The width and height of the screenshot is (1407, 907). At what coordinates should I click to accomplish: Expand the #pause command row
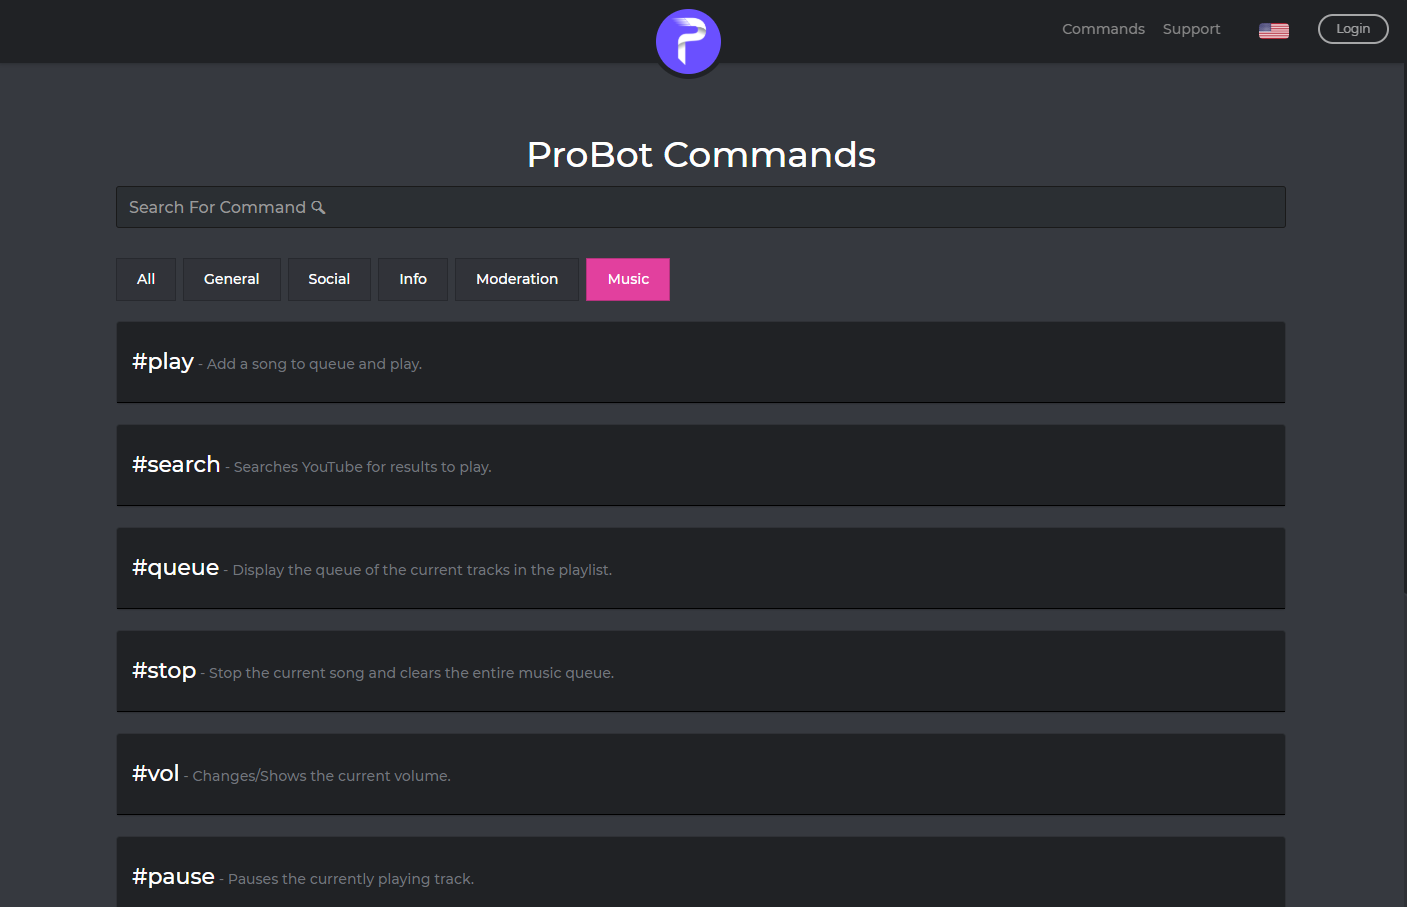(x=700, y=872)
